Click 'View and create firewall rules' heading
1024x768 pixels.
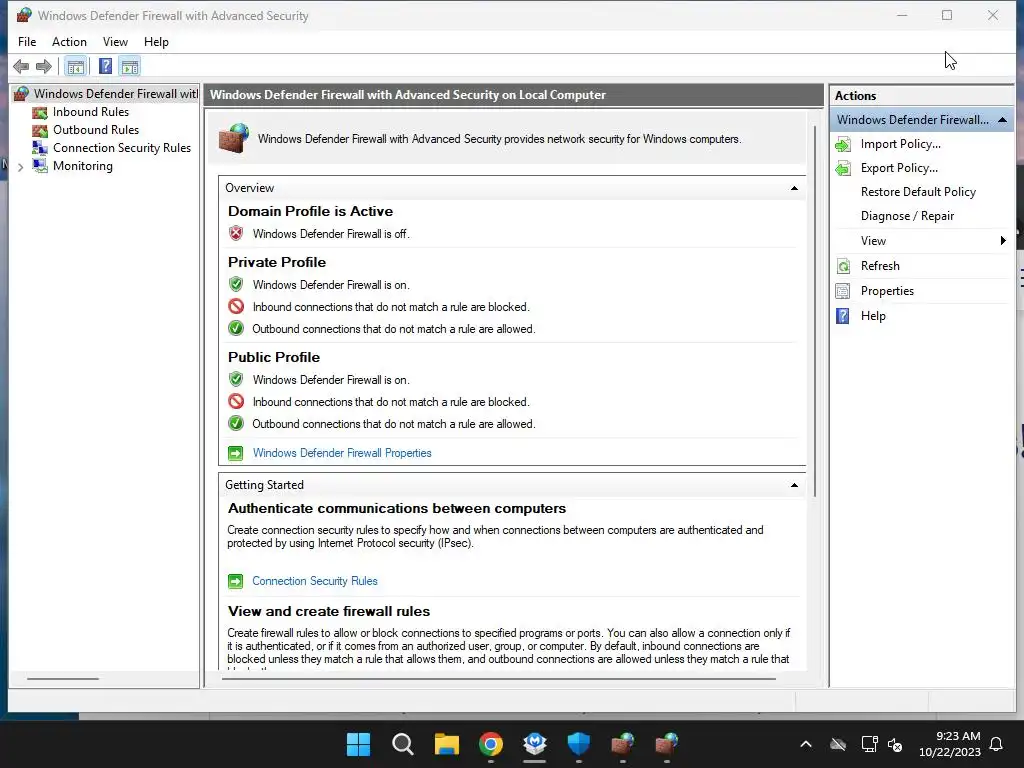click(328, 612)
